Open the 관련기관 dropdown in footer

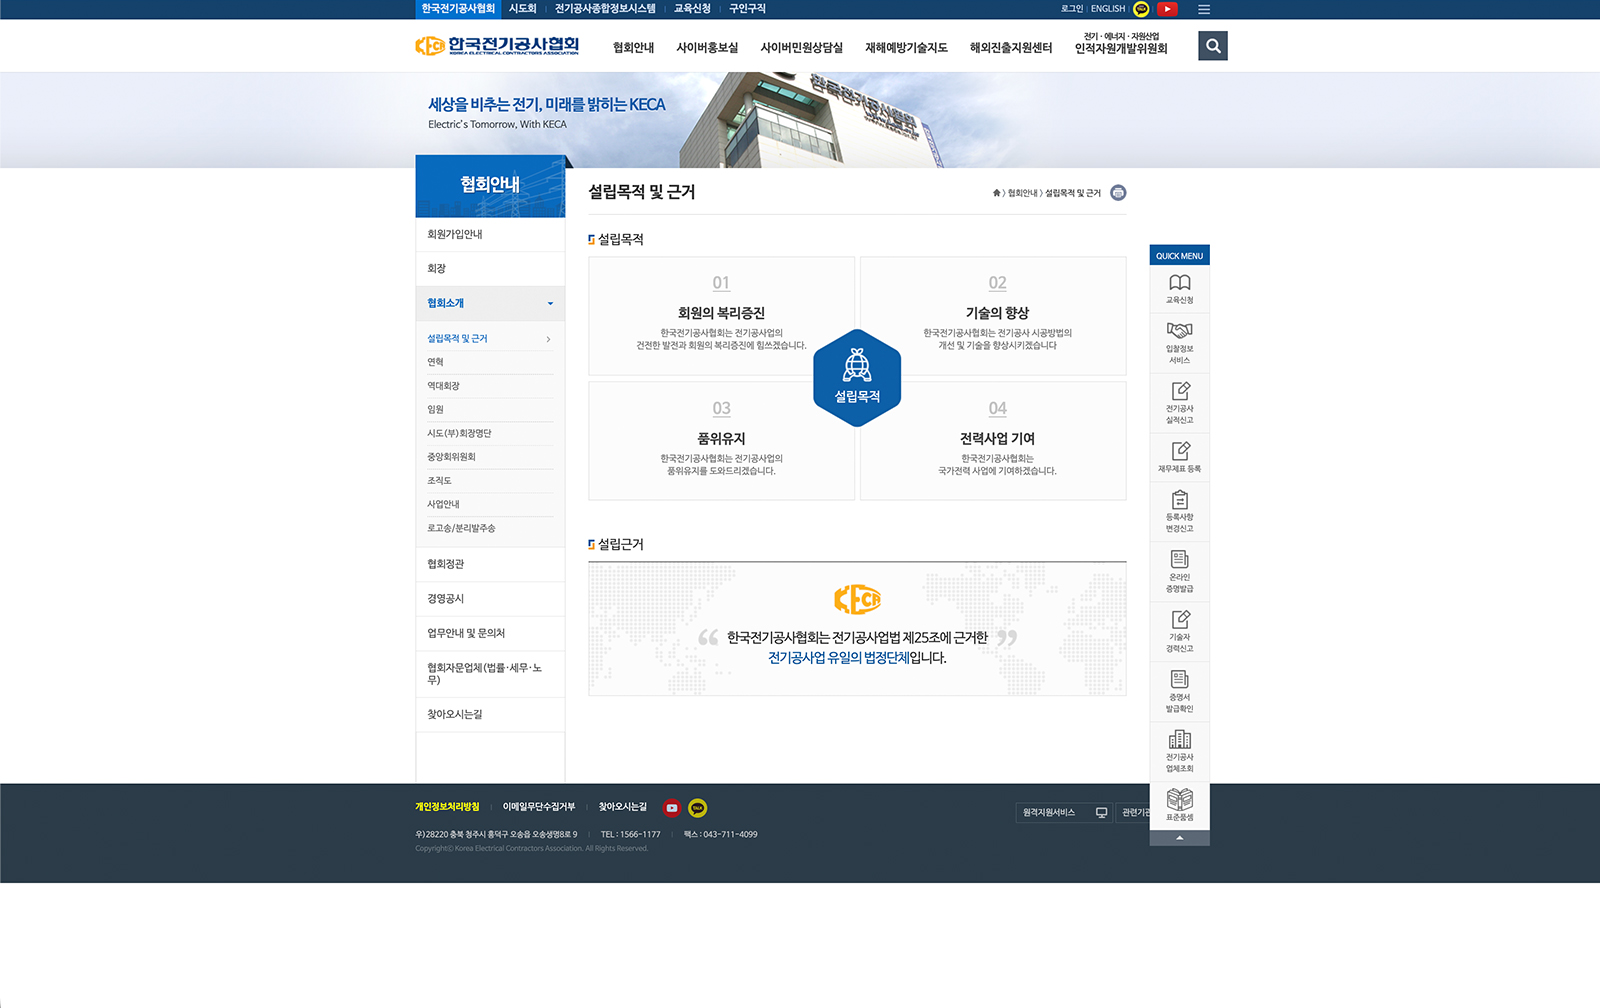tap(1134, 813)
